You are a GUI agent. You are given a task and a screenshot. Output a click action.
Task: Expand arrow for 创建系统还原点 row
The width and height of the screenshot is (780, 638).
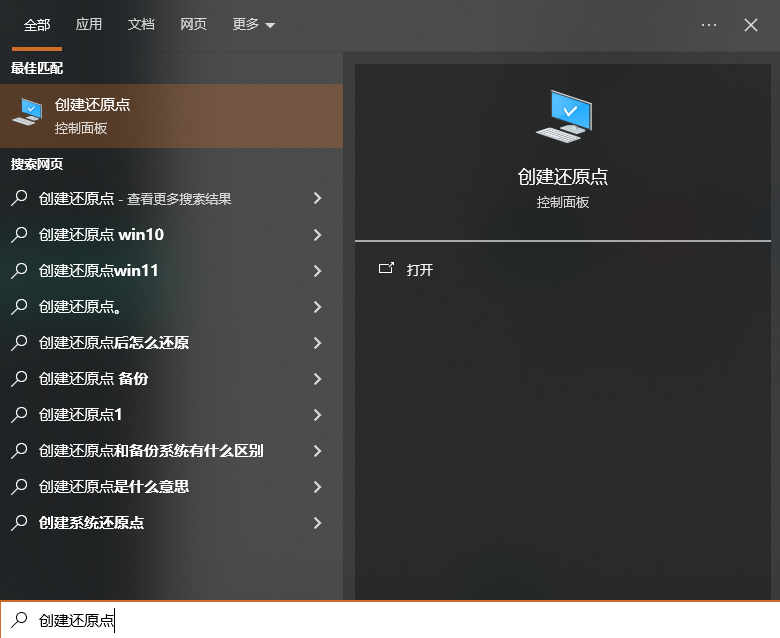(x=317, y=523)
